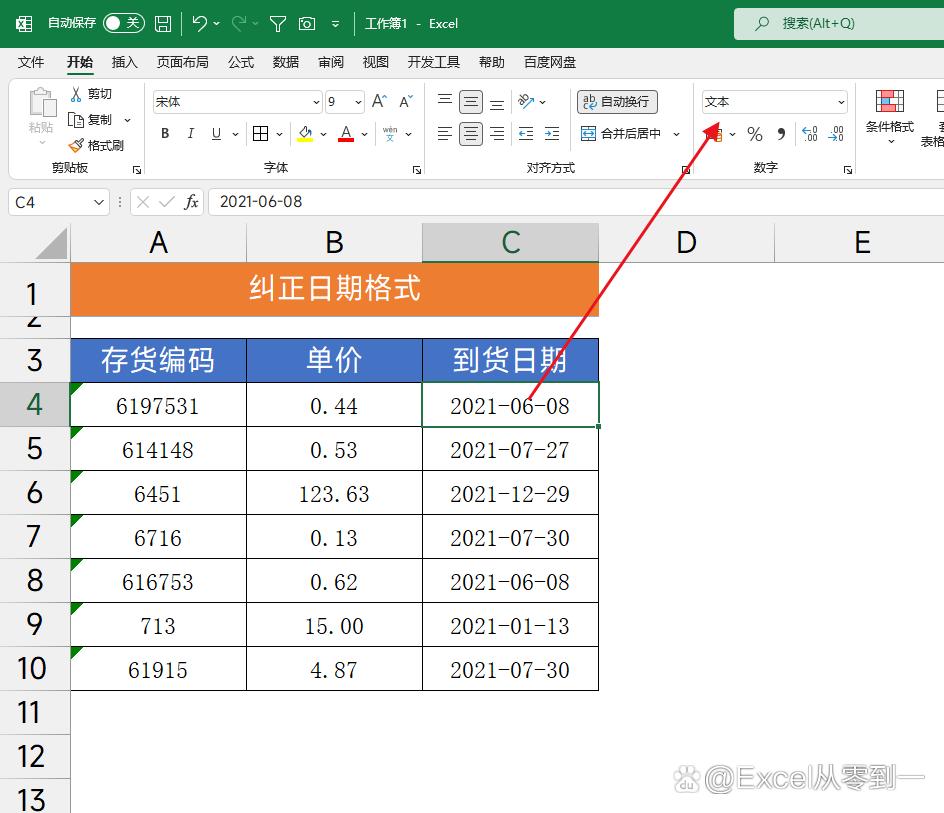The image size is (944, 813).
Task: Toggle middle vertical alignment
Action: click(471, 102)
